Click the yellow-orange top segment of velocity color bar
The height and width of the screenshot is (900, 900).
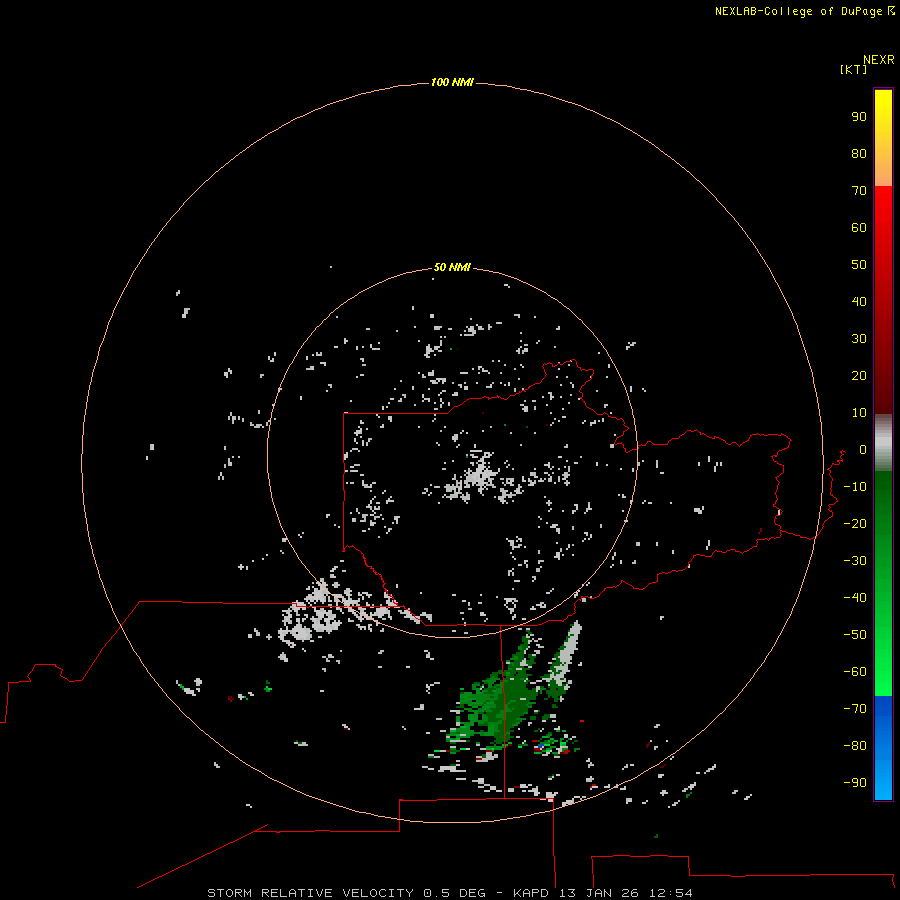coord(883,138)
